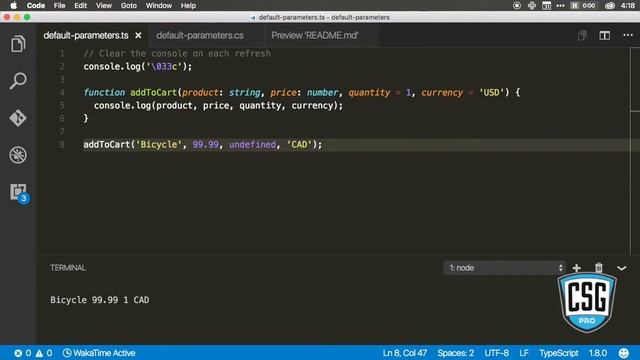Open the Explorer files view
The height and width of the screenshot is (360, 640).
18,44
